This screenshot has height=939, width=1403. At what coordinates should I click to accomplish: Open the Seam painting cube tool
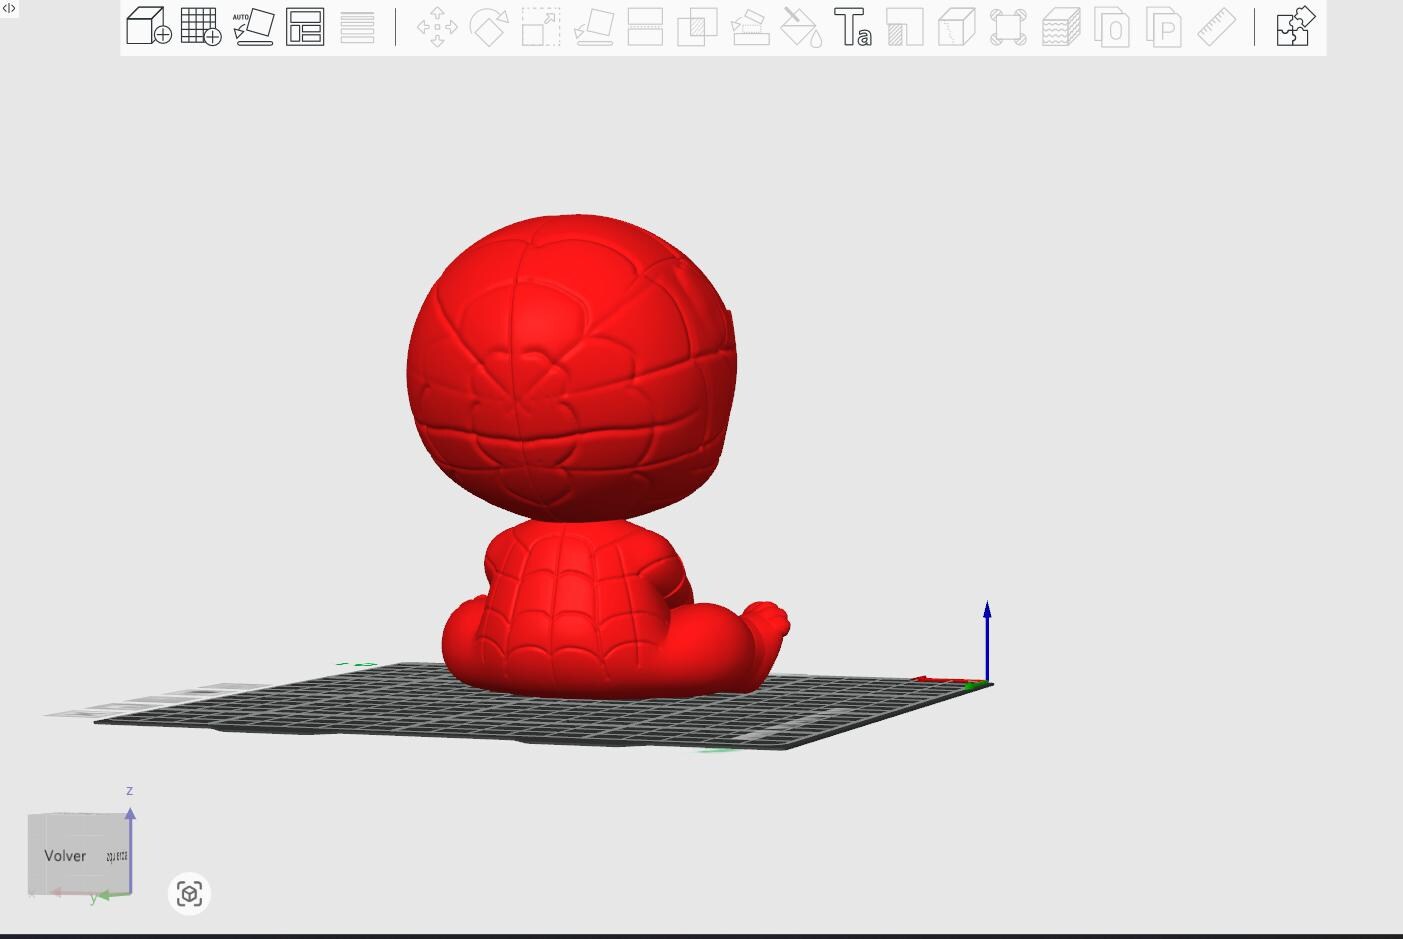coord(957,27)
